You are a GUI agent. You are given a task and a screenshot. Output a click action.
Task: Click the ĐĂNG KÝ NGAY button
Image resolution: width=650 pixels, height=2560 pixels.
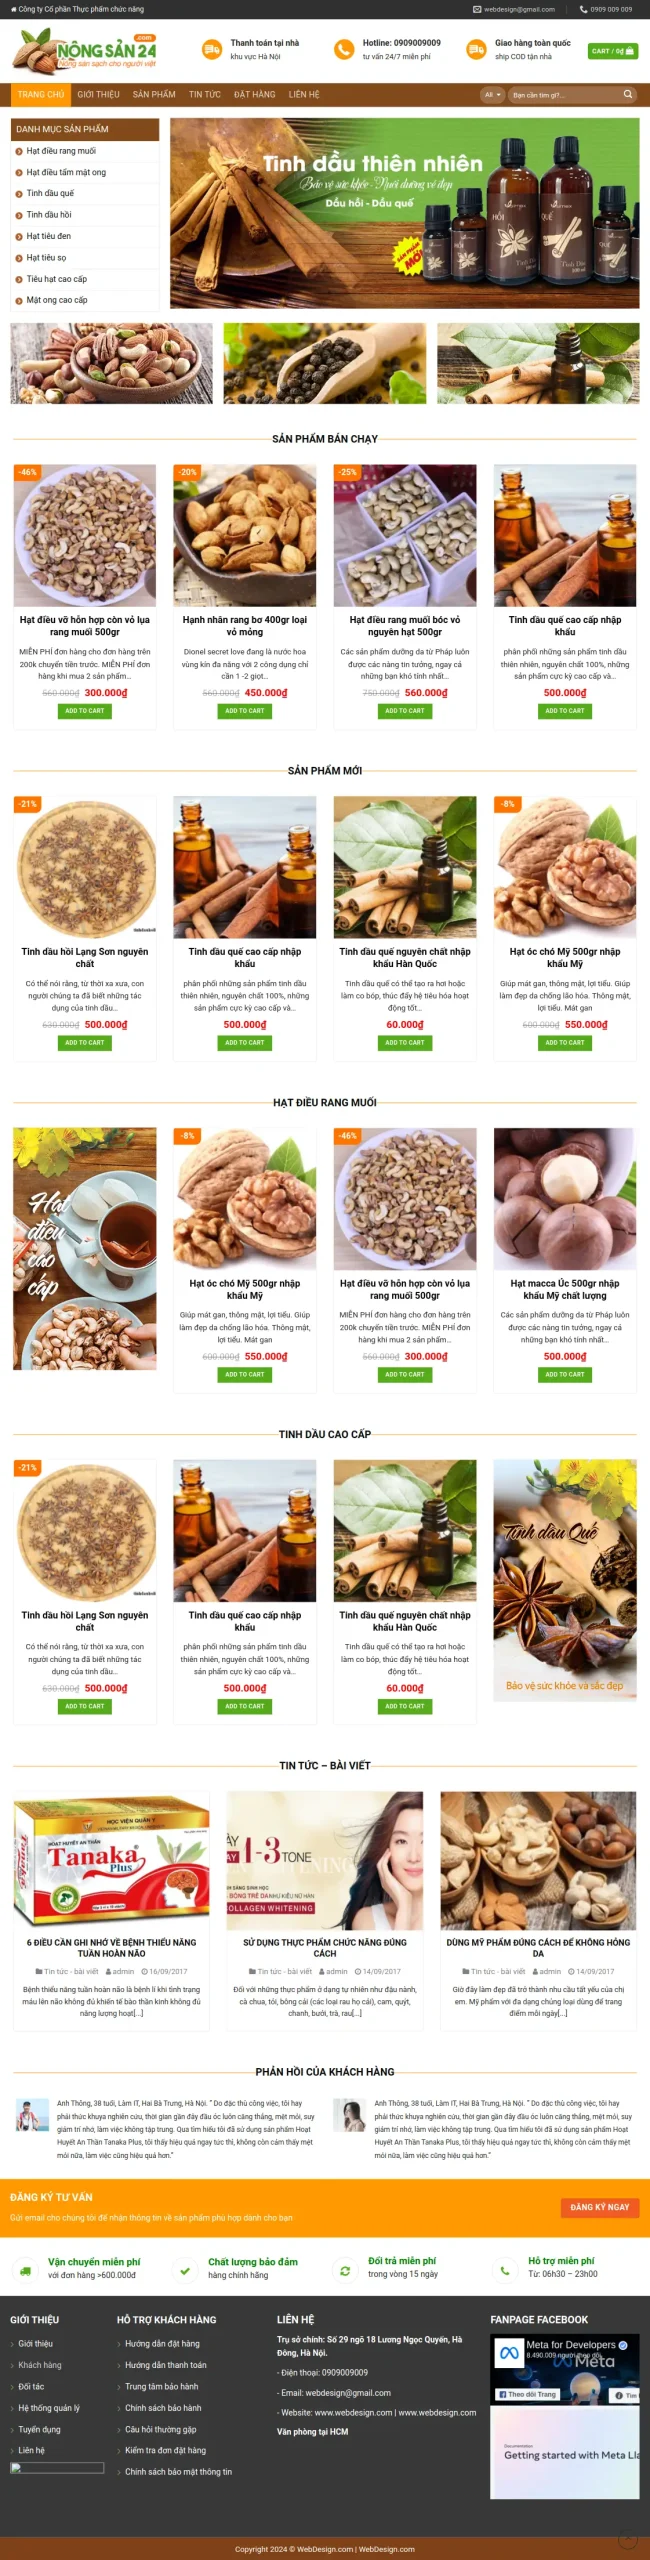point(600,2207)
